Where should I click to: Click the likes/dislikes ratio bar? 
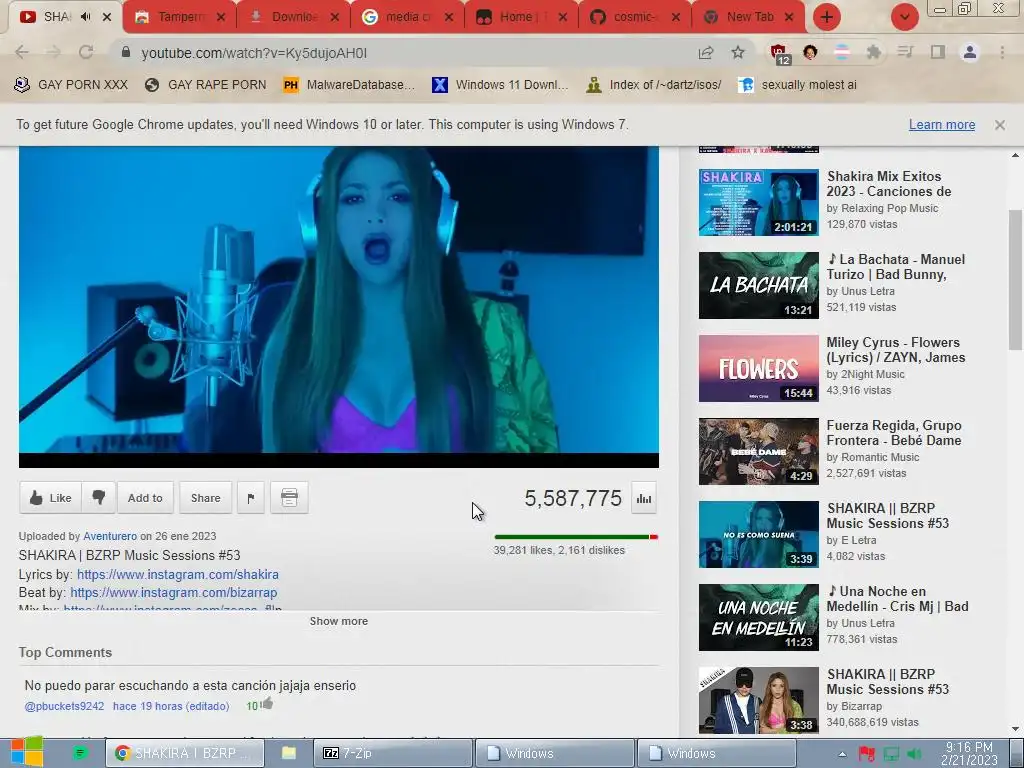(x=576, y=537)
